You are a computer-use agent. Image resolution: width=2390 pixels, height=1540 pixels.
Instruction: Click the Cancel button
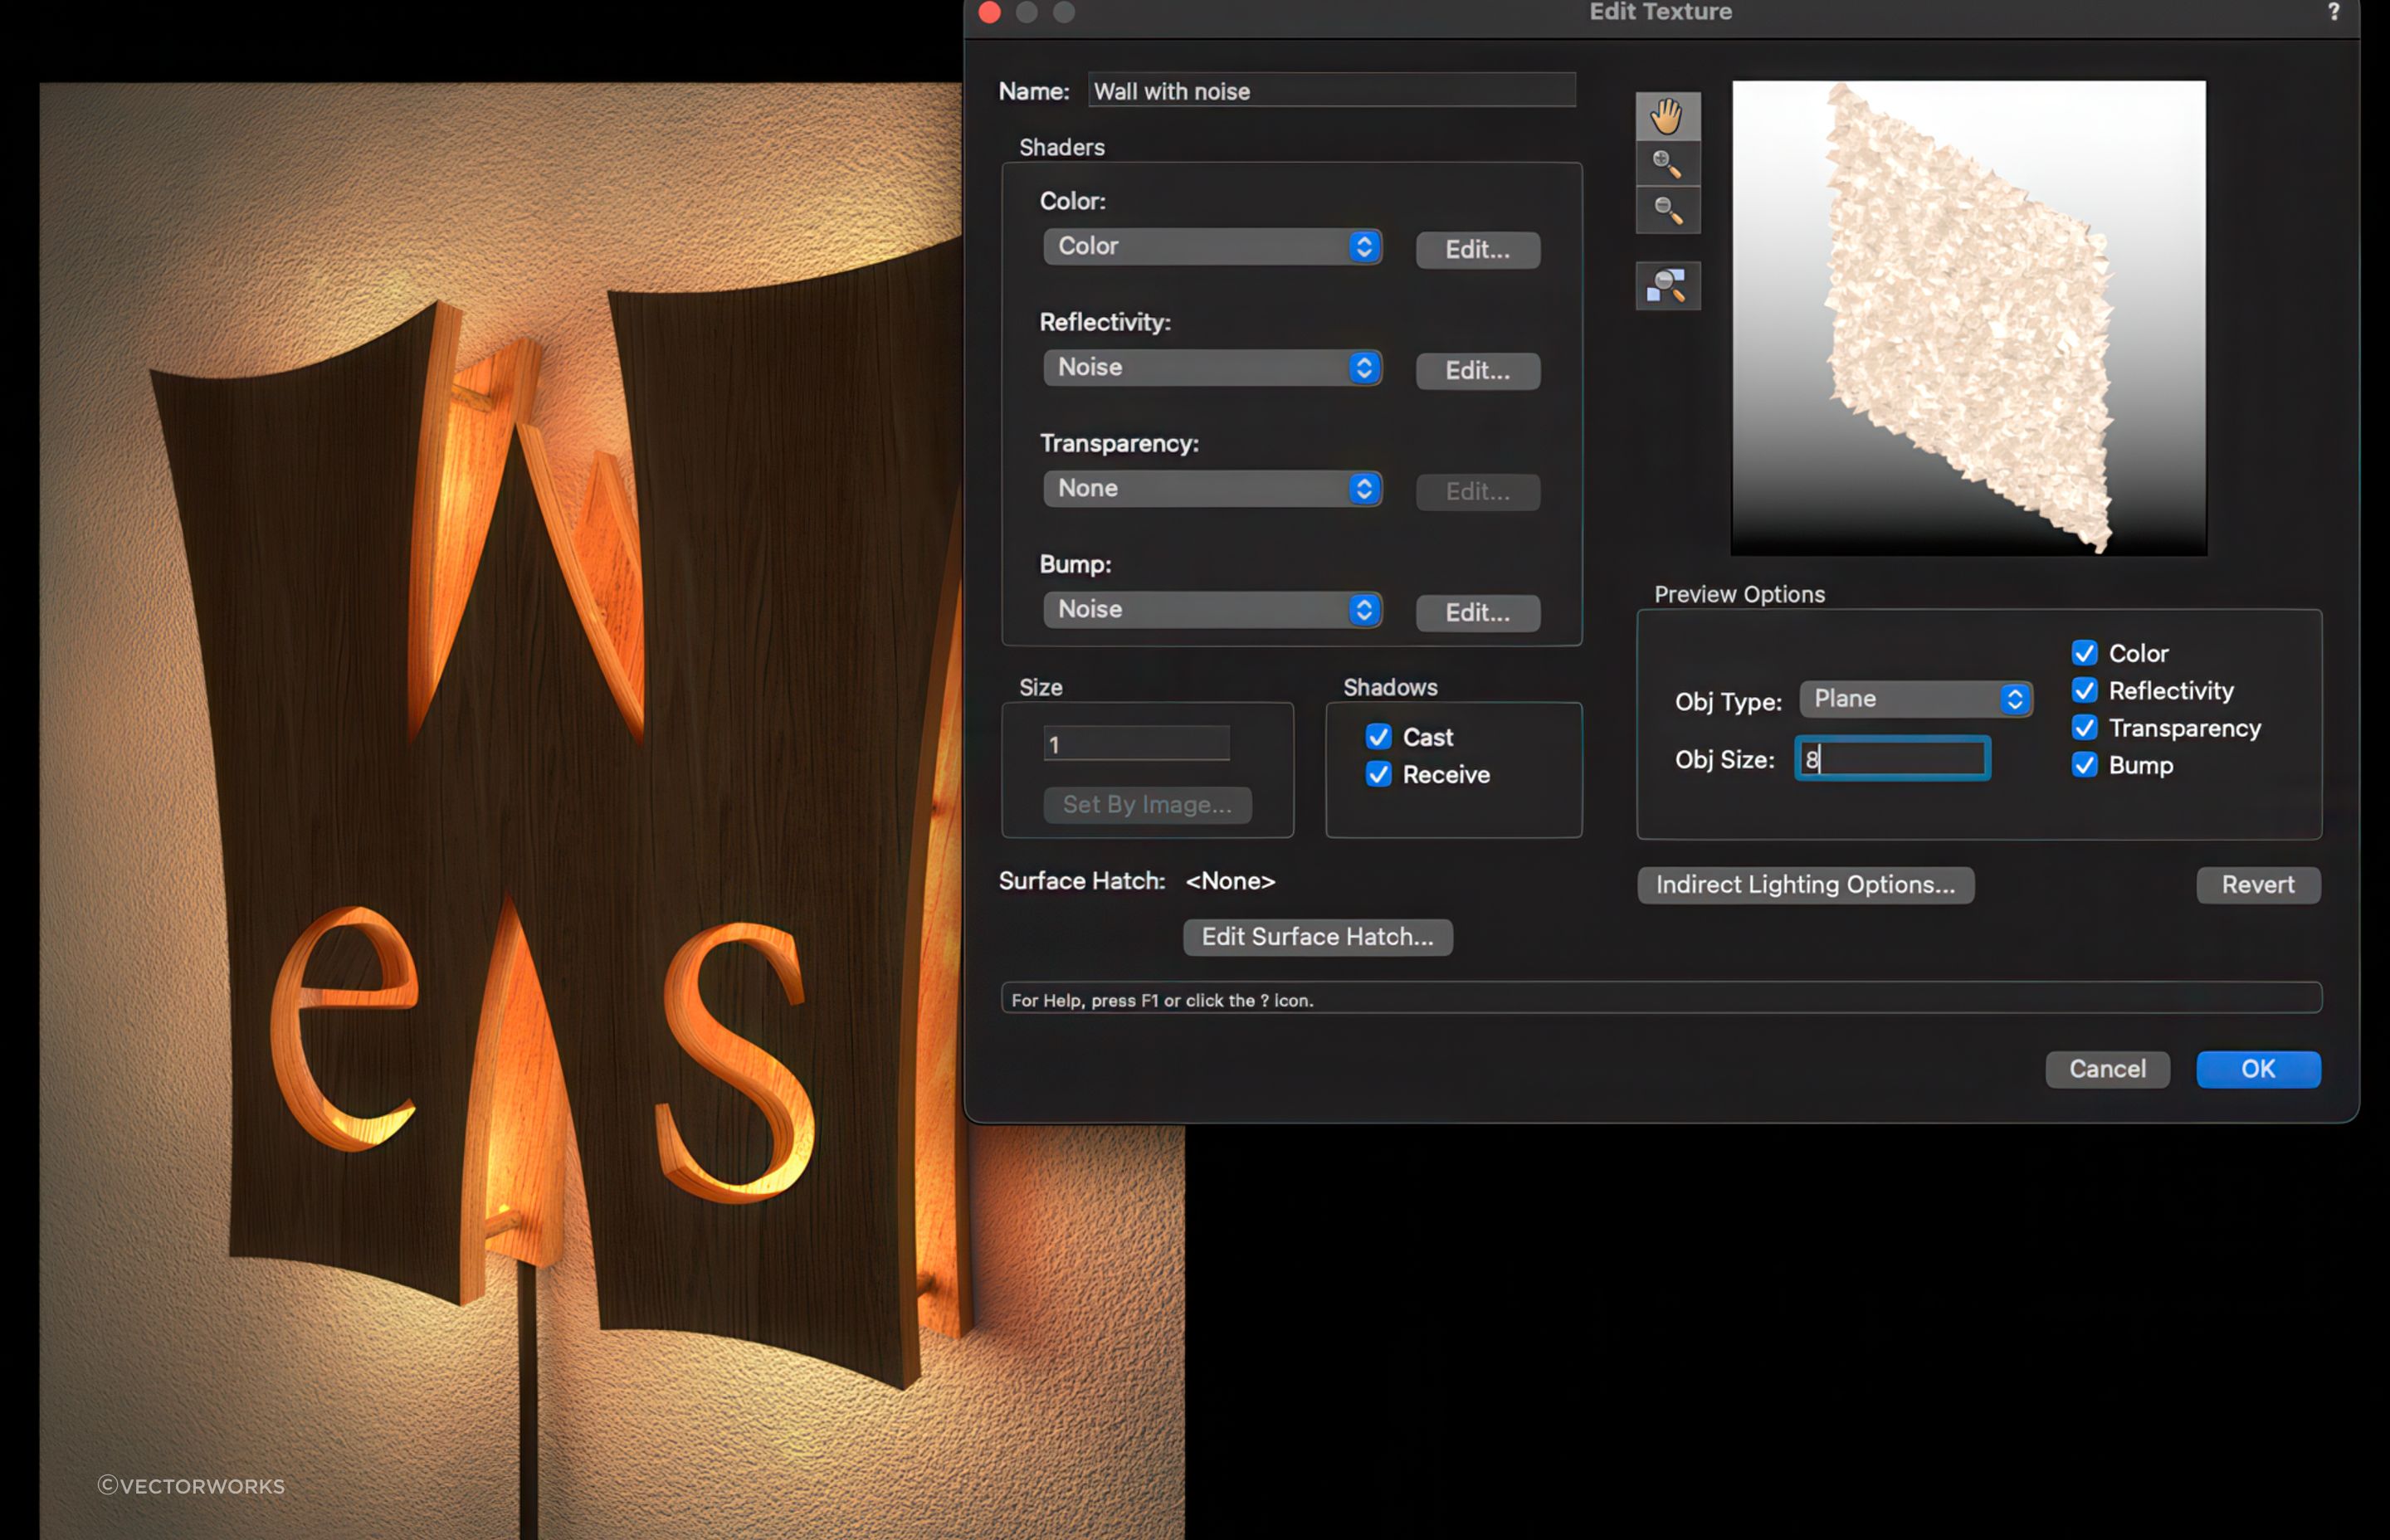[2107, 1069]
